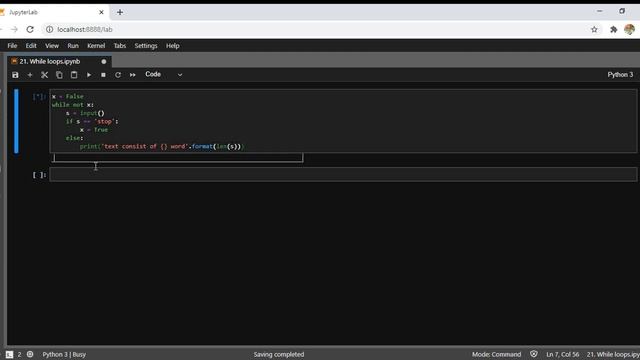This screenshot has height=360, width=640.
Task: Click the Saving completed status message
Action: tap(279, 354)
